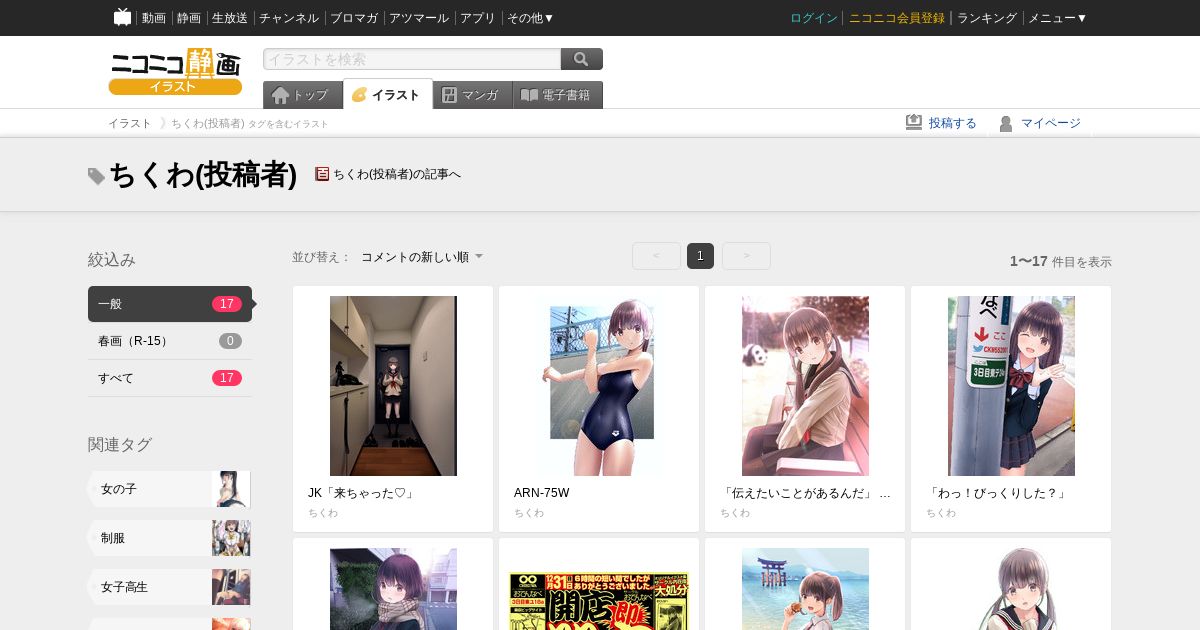This screenshot has height=630, width=1200.
Task: Expand the メニュー▼ dropdown
Action: [1058, 18]
